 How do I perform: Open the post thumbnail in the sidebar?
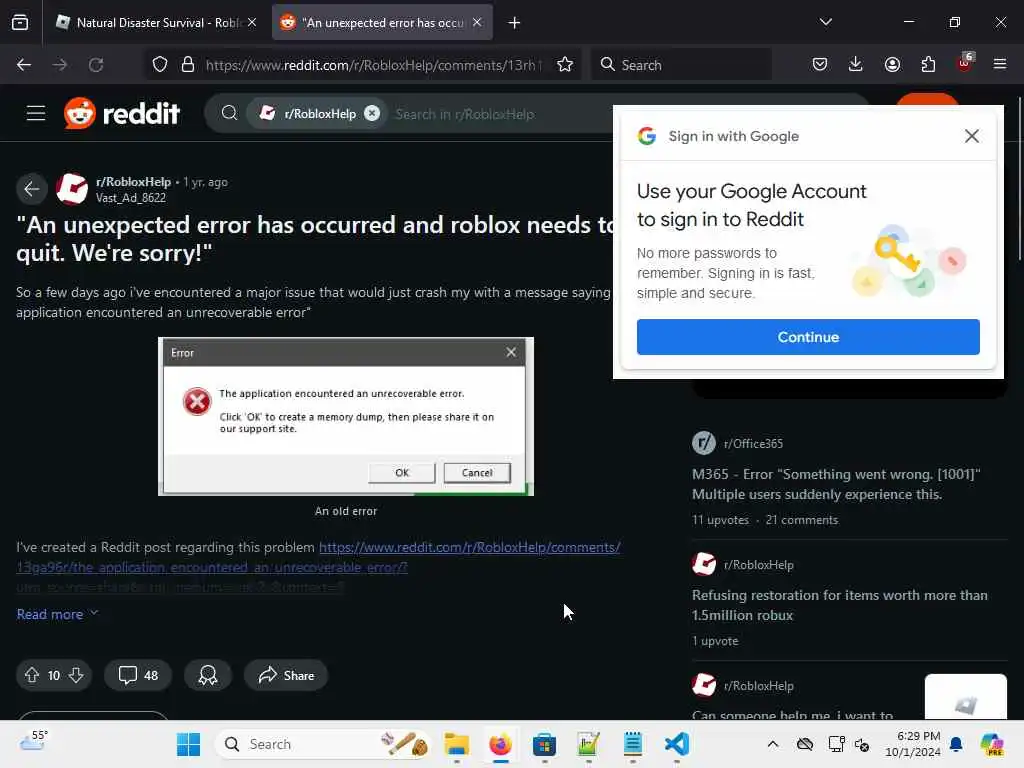(965, 697)
